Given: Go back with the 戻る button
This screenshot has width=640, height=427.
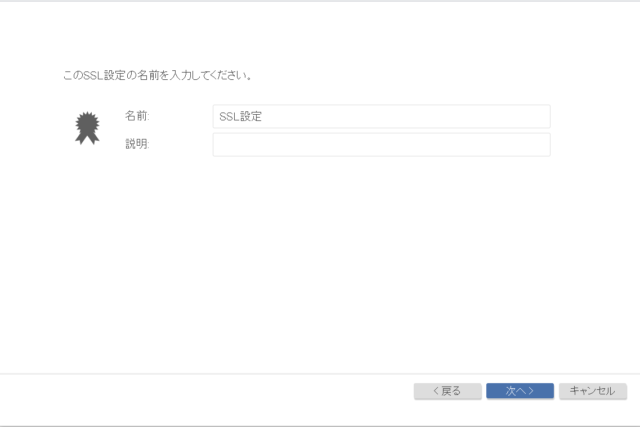Looking at the screenshot, I should click(x=447, y=391).
